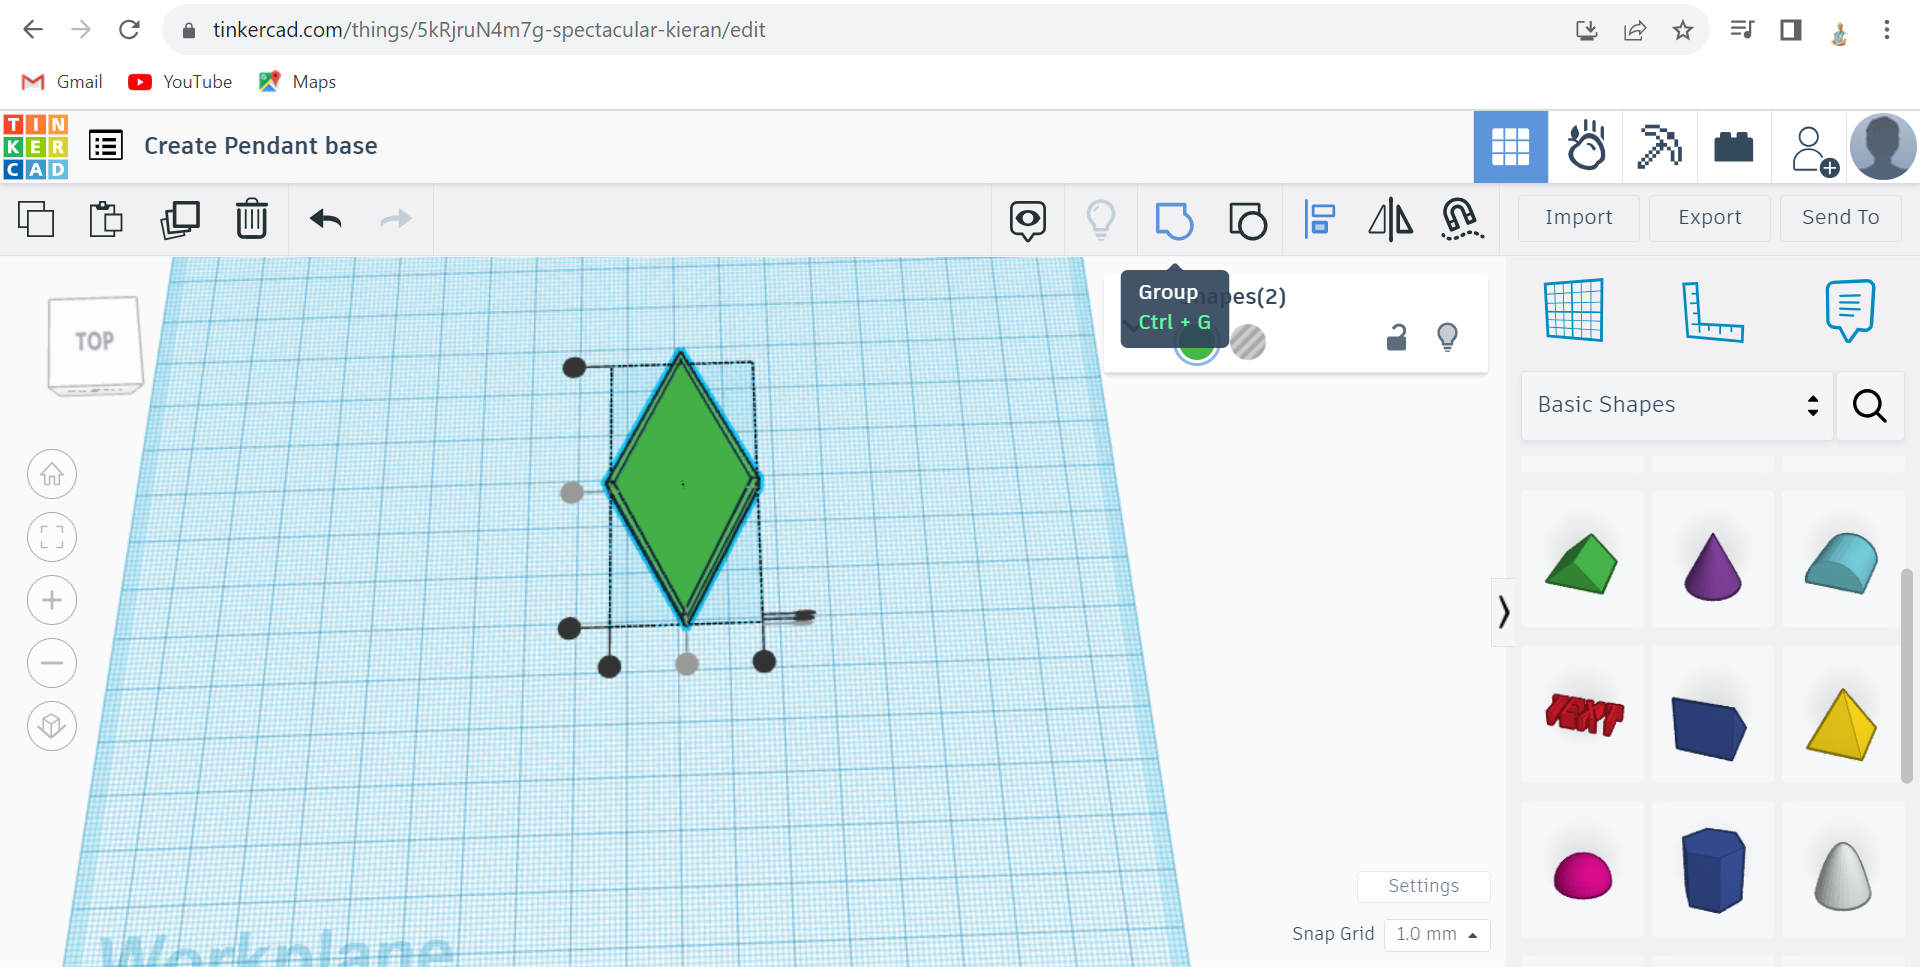Choose the striped Hole swatch
1920x967 pixels.
pyautogui.click(x=1248, y=342)
